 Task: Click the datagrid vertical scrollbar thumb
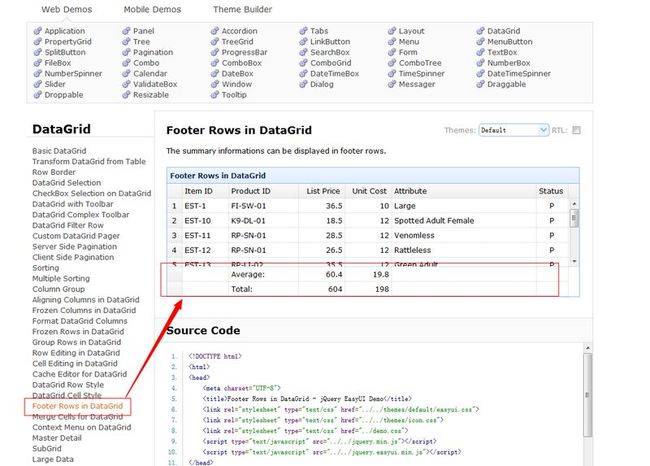point(574,218)
